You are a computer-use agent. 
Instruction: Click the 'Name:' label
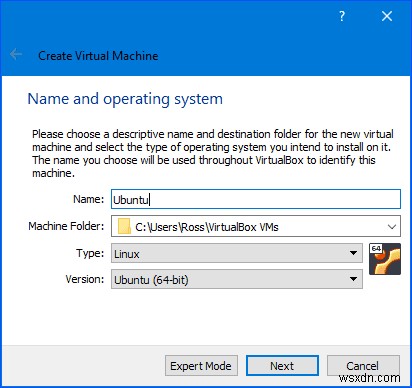89,199
